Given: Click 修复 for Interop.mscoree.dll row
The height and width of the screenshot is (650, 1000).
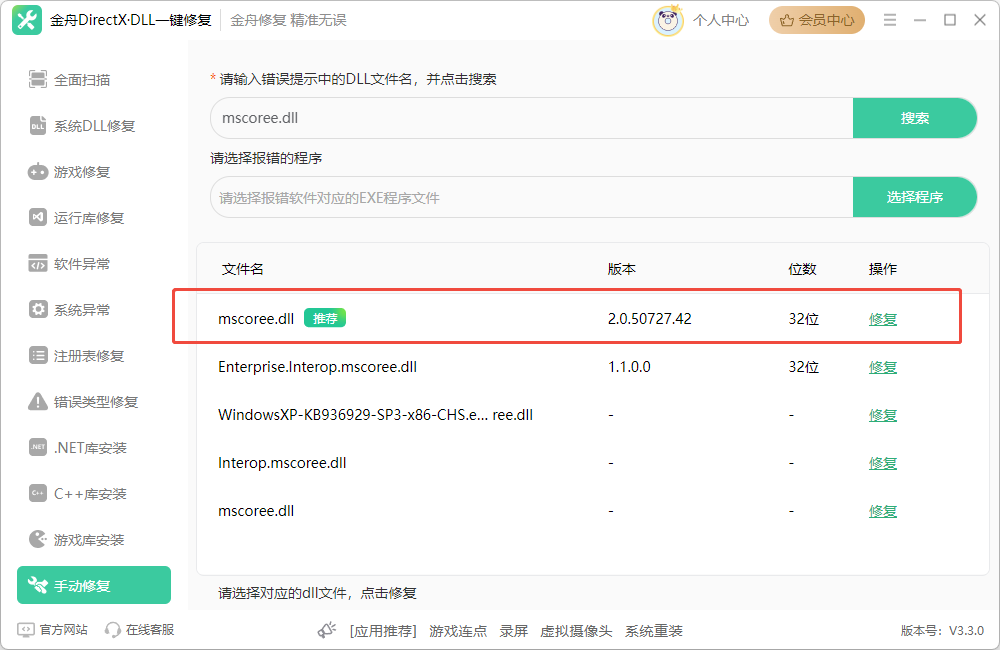Looking at the screenshot, I should pos(883,463).
